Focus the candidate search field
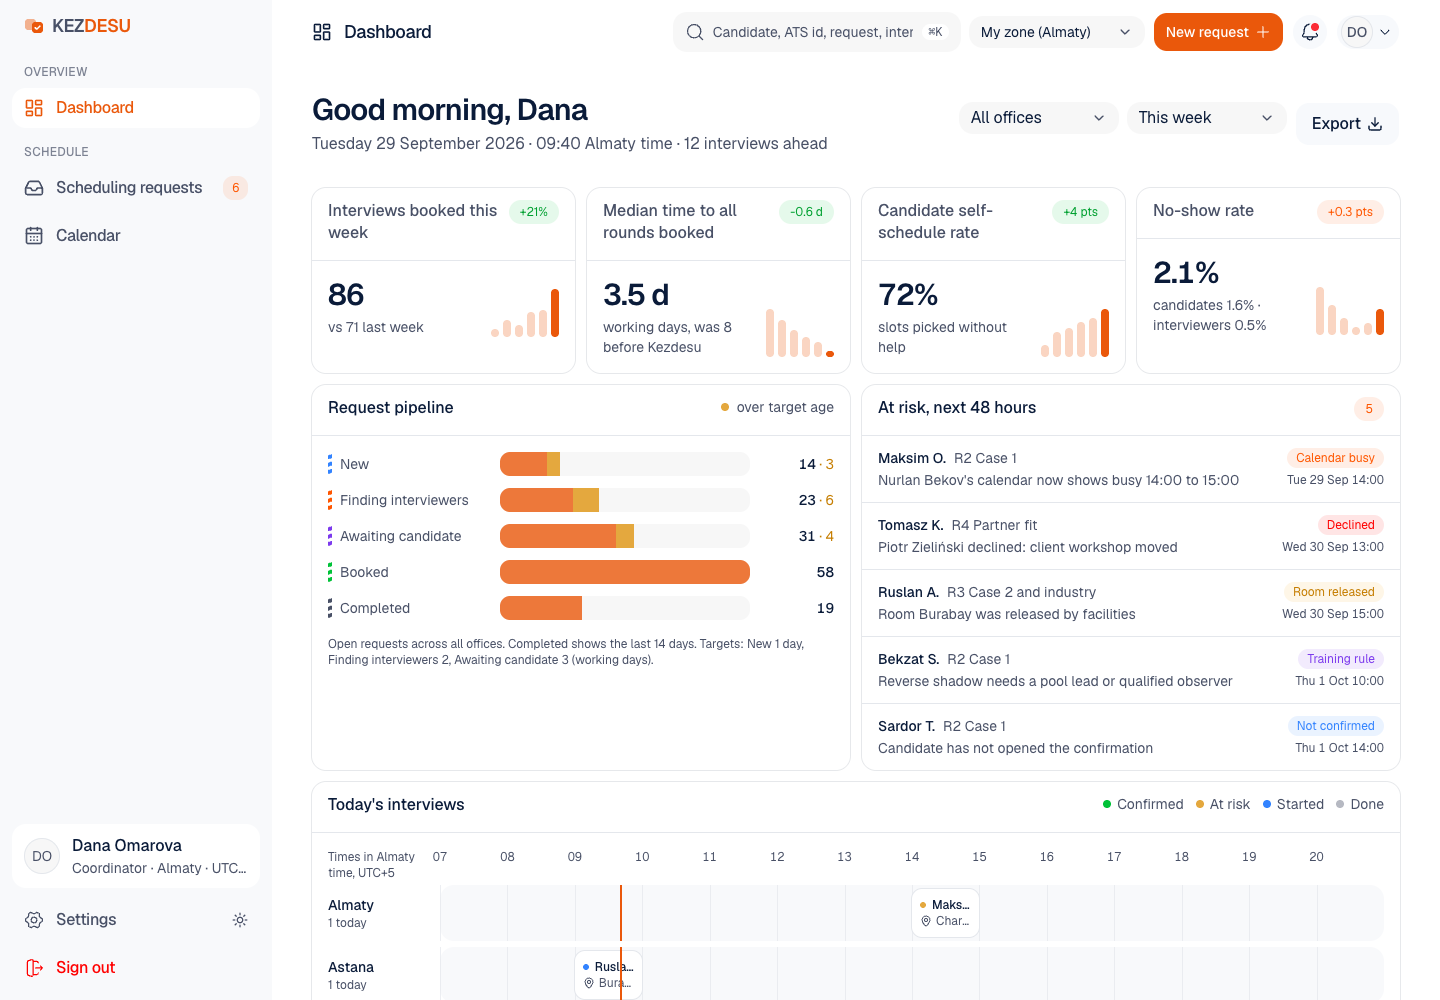Viewport: 1440px width, 1000px height. (817, 32)
